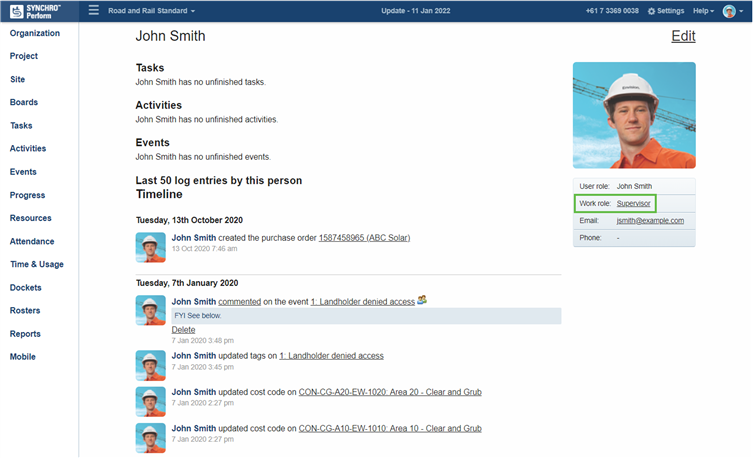Click John Smith name in updated tags entry
Image resolution: width=753 pixels, height=458 pixels.
tap(194, 356)
